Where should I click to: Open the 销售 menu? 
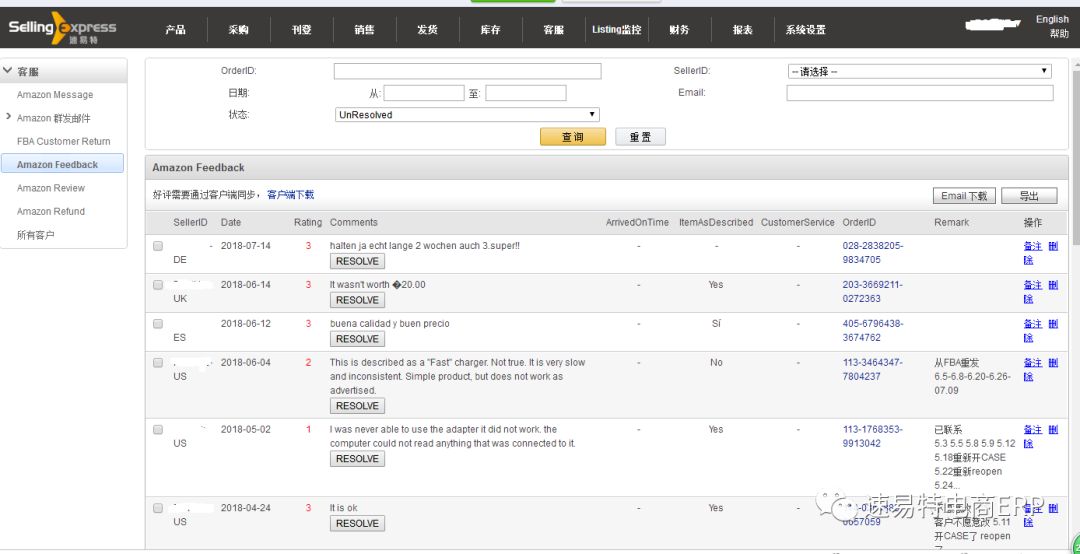(x=364, y=30)
